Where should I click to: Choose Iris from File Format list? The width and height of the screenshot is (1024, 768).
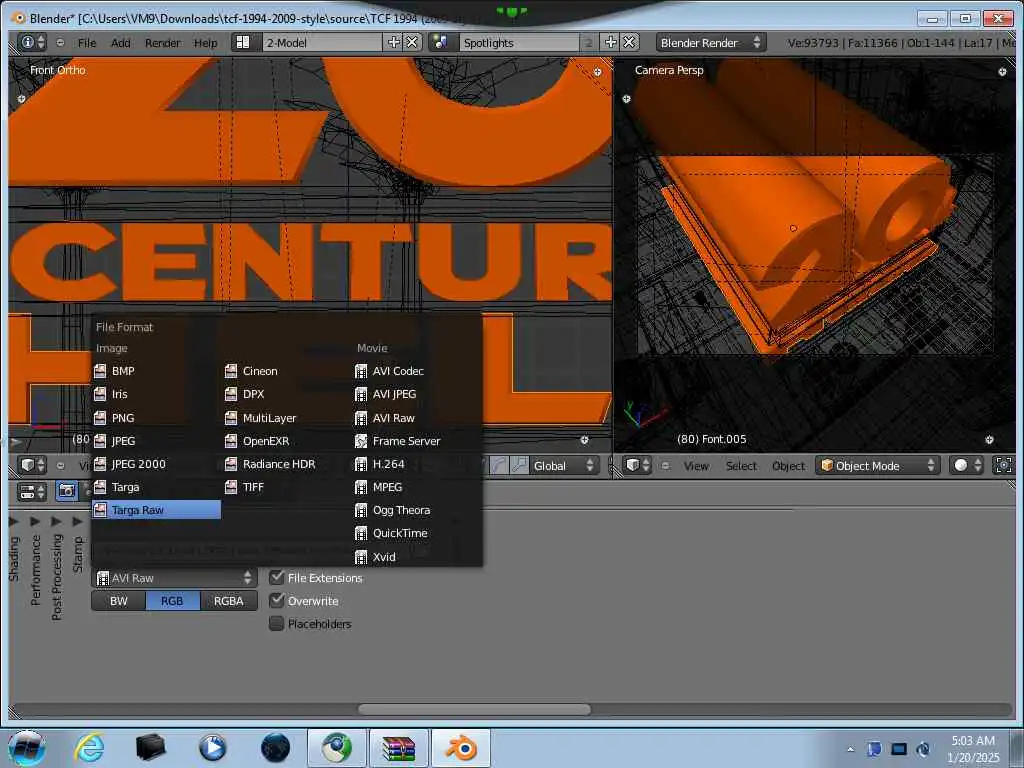(155, 394)
